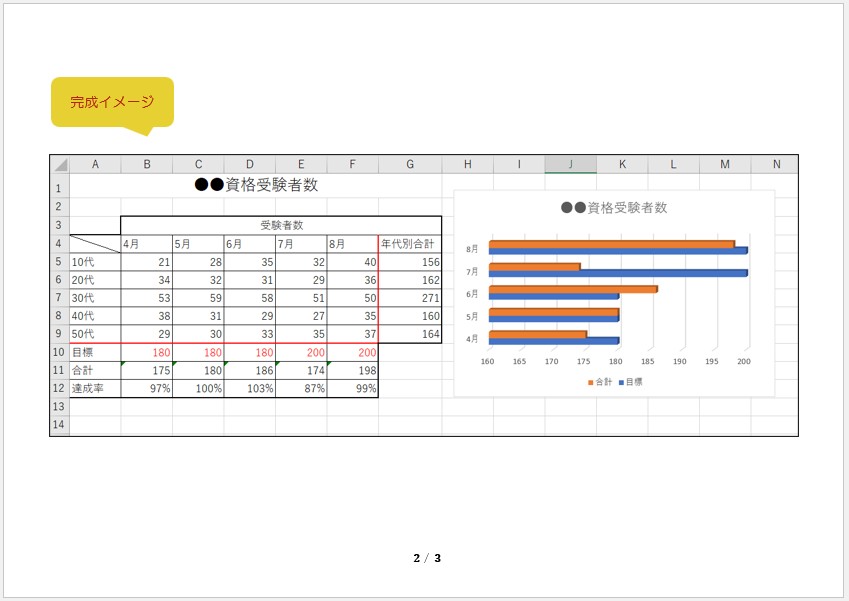
Task: Click the diagonal-line cell in row 4
Action: pos(95,243)
